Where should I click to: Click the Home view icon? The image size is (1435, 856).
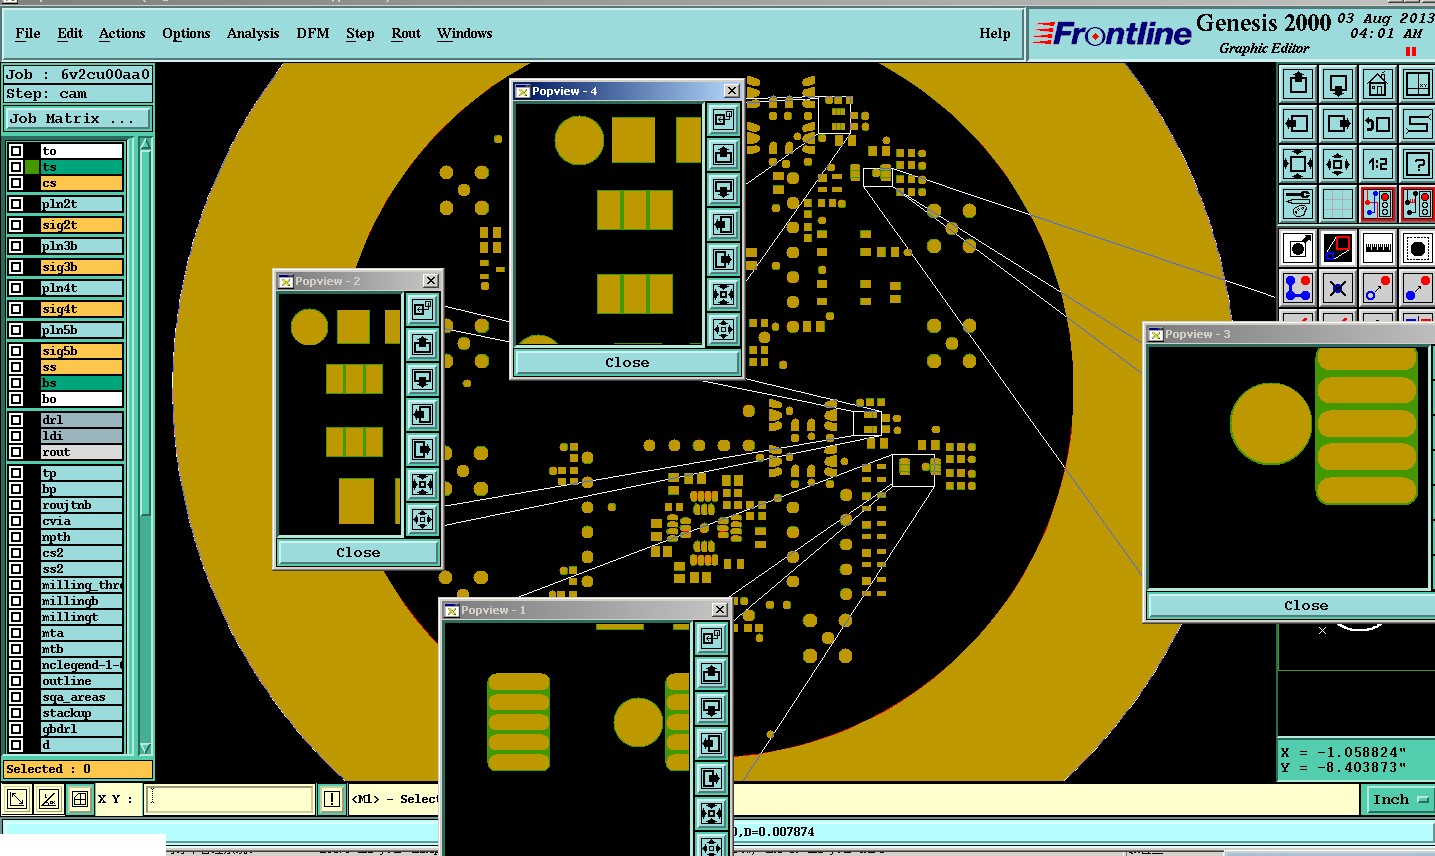(1378, 84)
